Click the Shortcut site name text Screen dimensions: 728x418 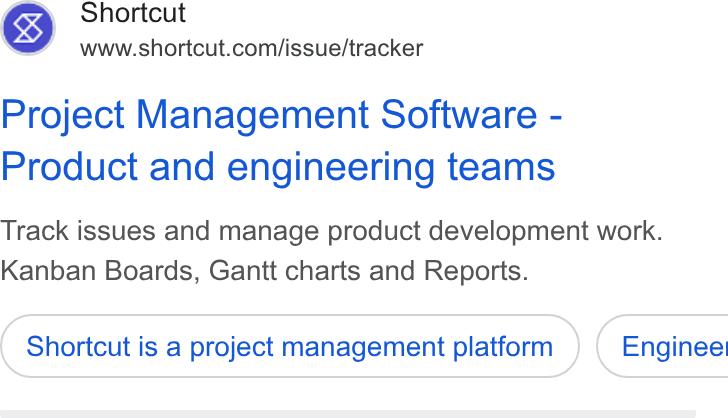coord(133,13)
